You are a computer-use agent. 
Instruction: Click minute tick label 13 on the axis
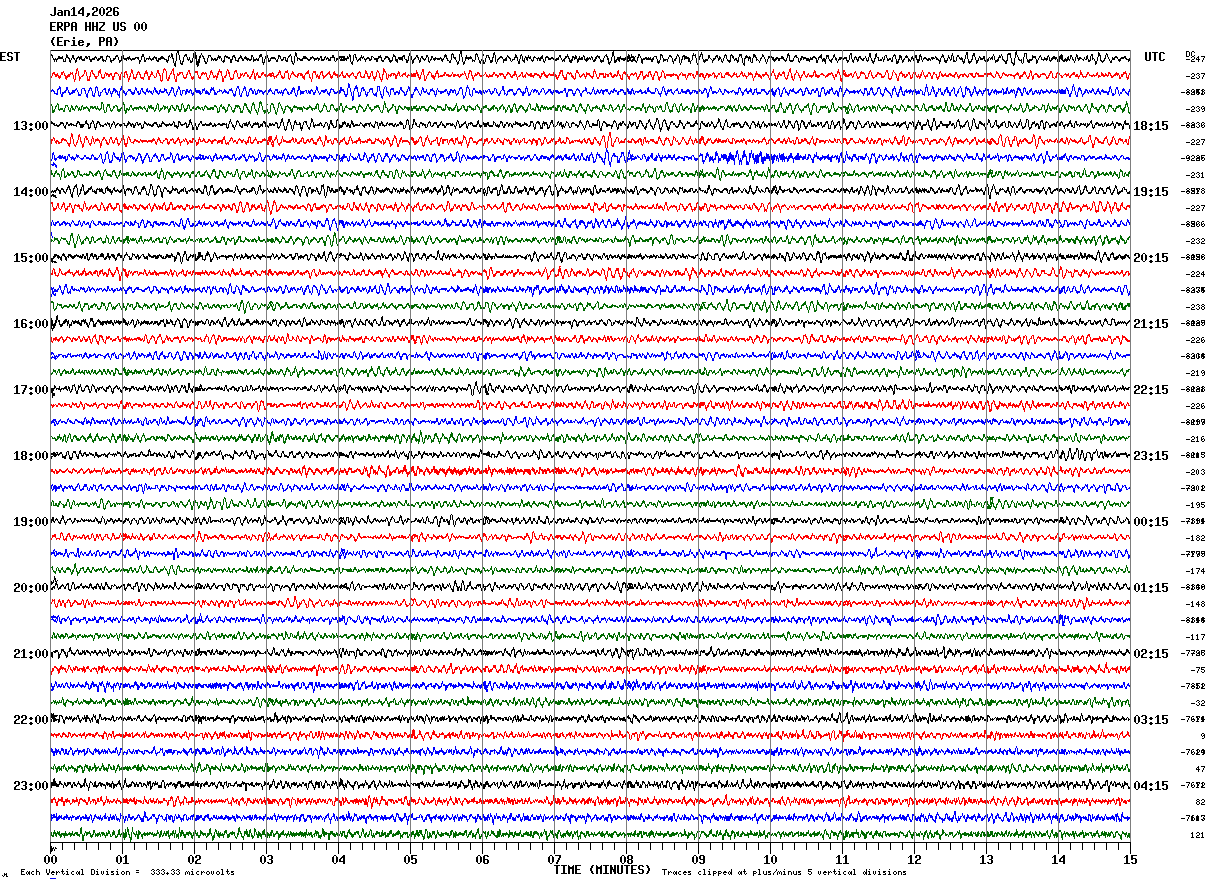tap(986, 859)
